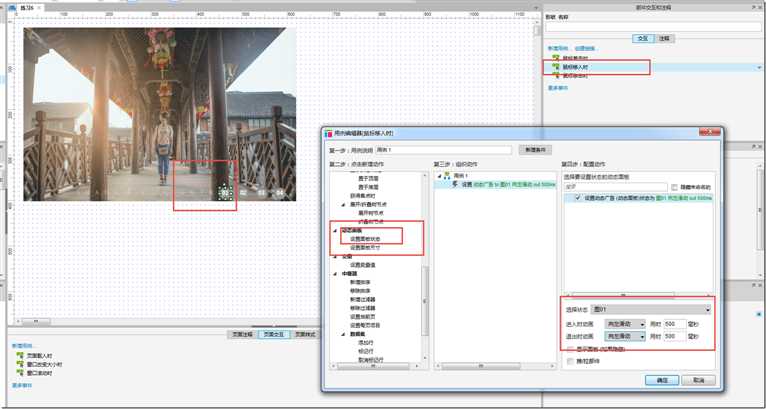This screenshot has width=766, height=409.
Task: Click the 鼠标移出时 event icon
Action: tap(555, 75)
